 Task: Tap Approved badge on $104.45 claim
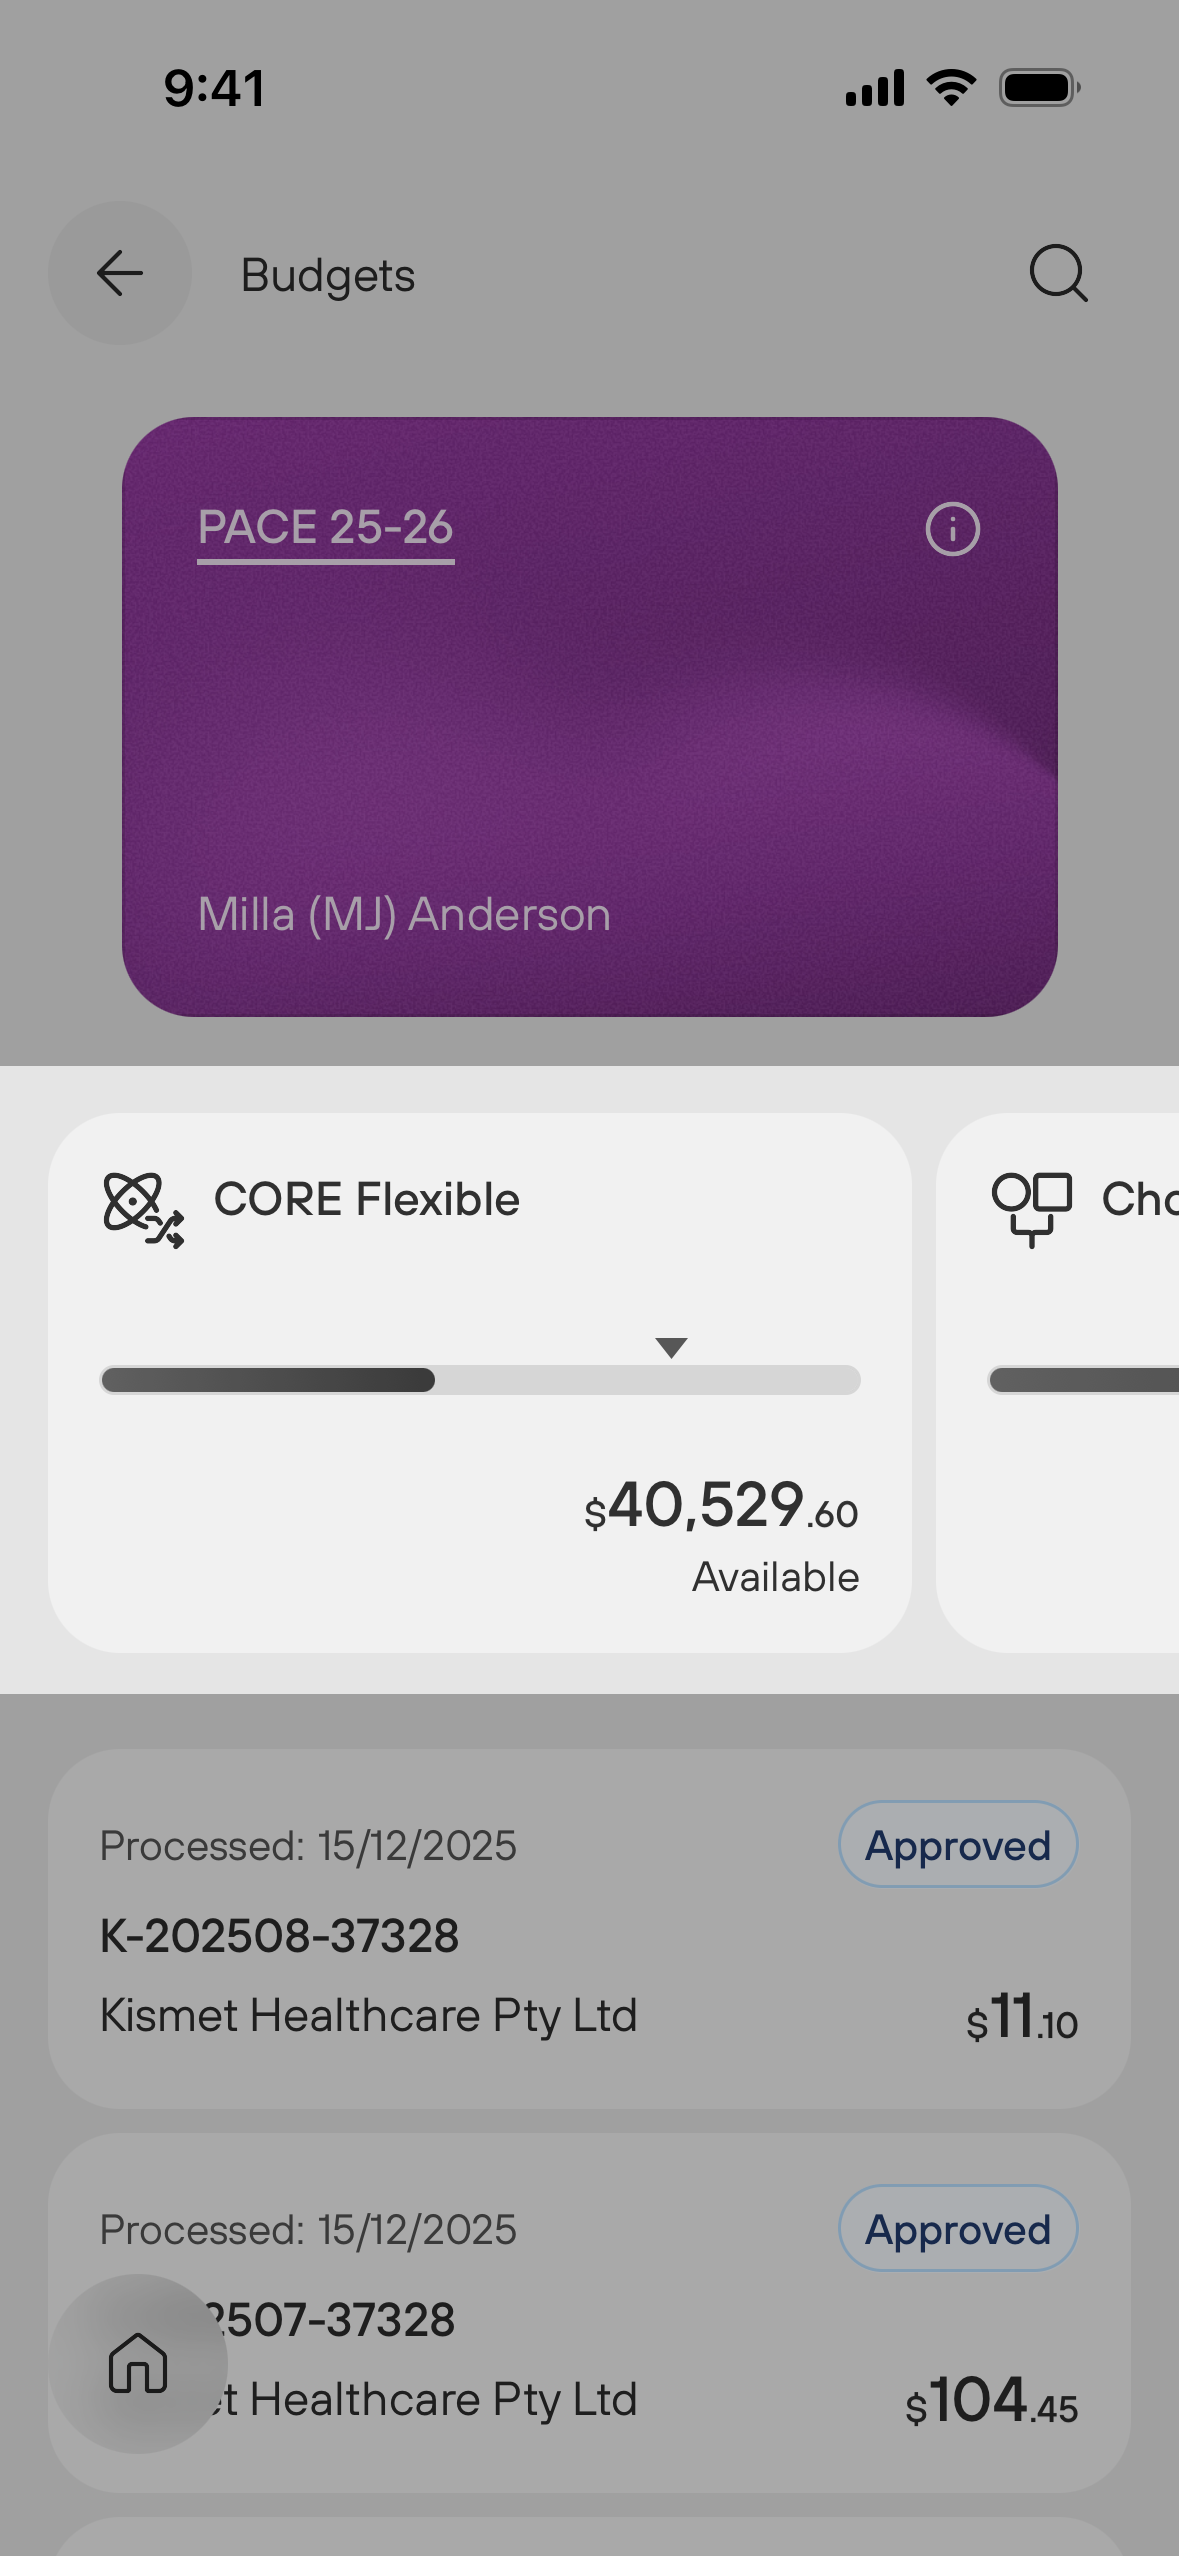[957, 2229]
